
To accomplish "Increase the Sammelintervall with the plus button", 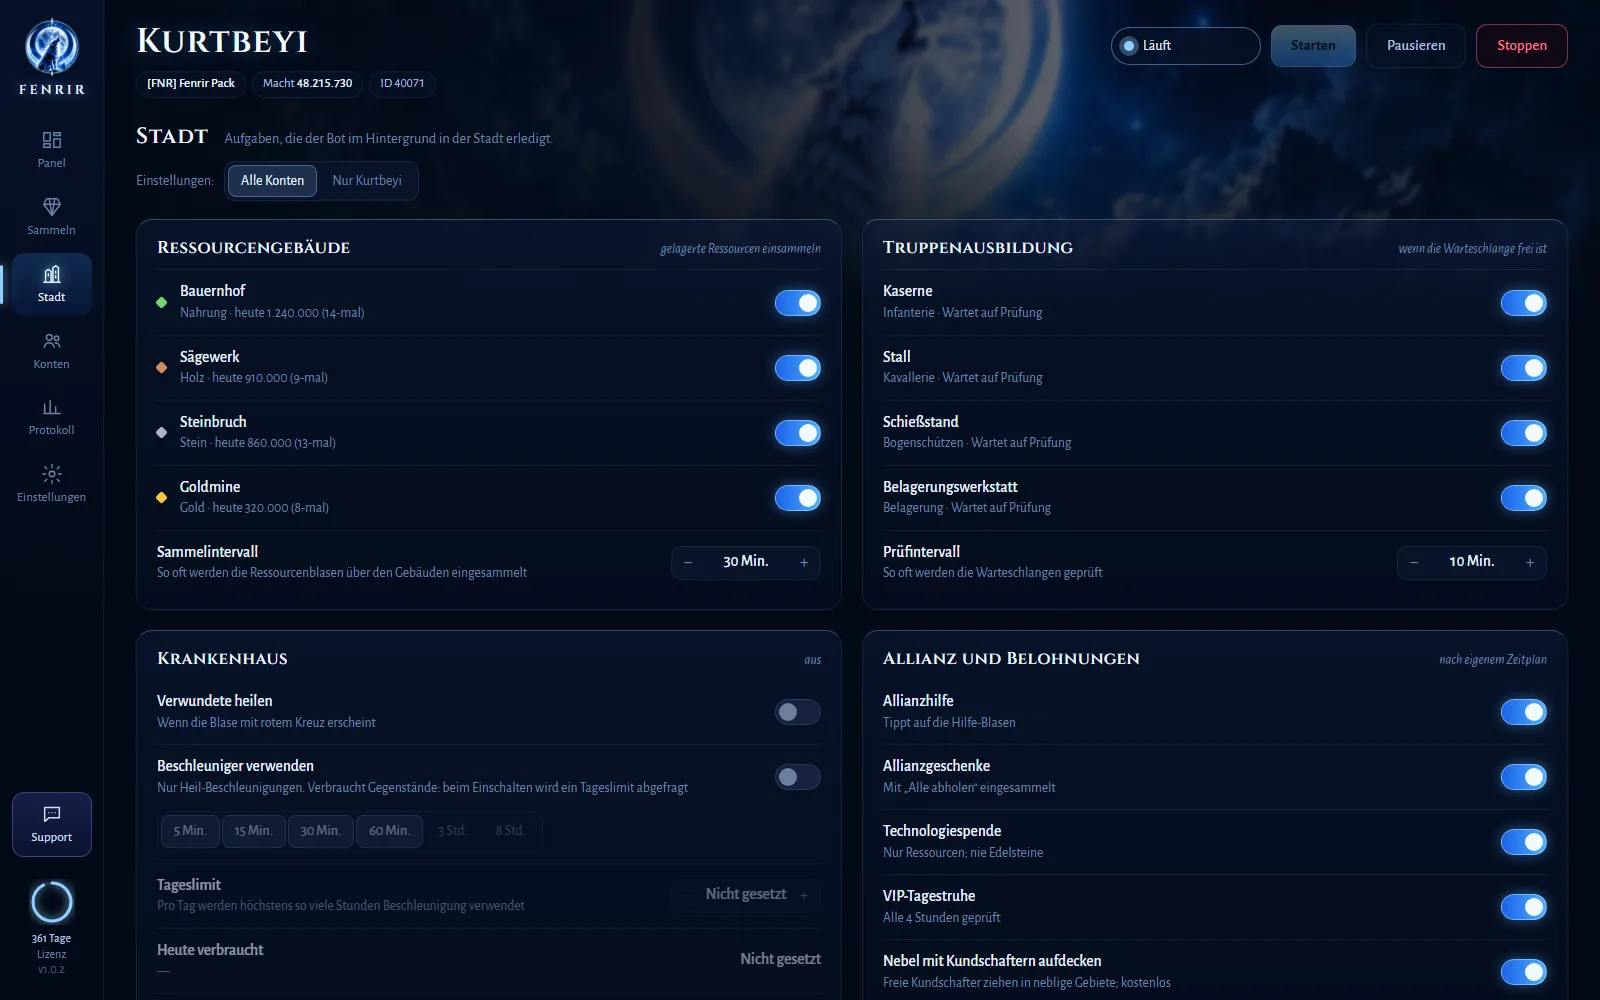I will click(804, 563).
